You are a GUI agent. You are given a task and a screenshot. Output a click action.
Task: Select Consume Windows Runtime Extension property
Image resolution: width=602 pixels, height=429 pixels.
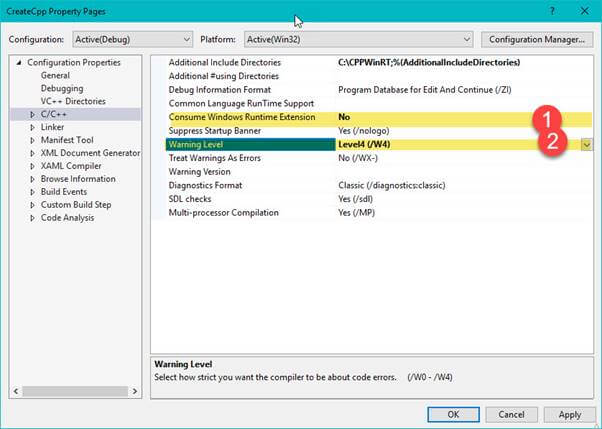click(x=242, y=117)
